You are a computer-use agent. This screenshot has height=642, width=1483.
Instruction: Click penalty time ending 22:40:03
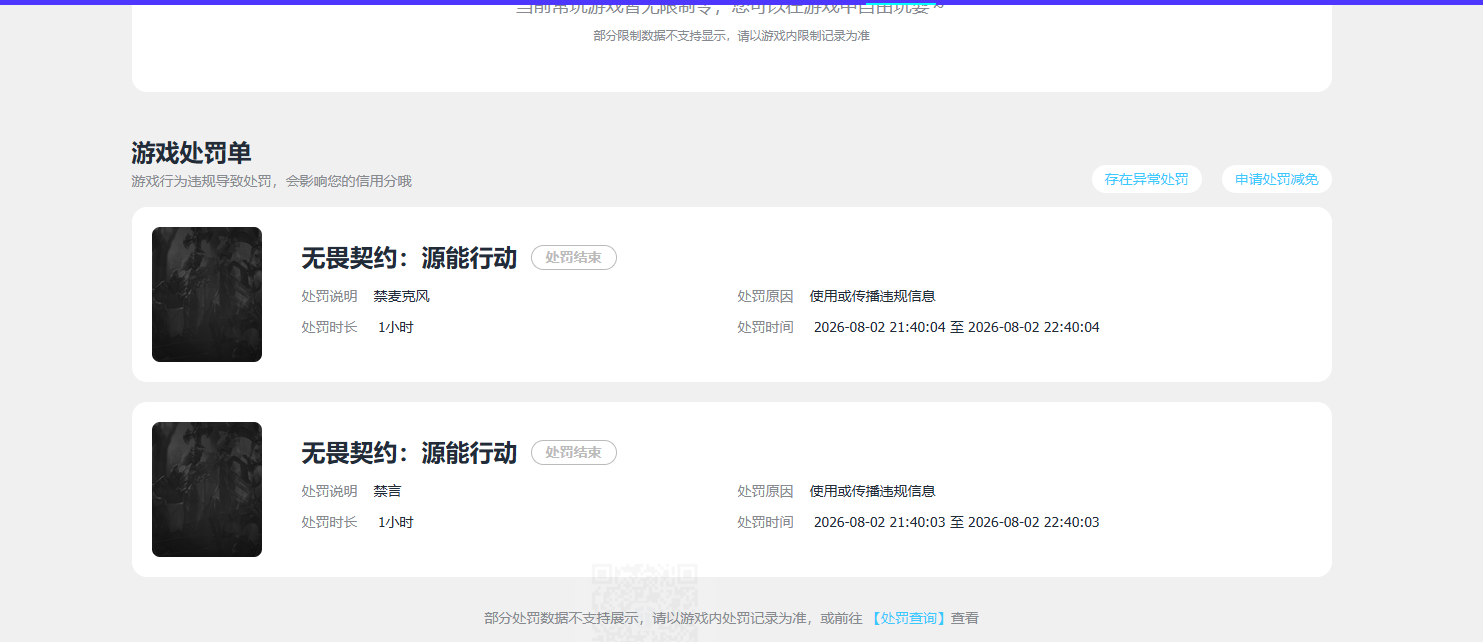point(956,522)
